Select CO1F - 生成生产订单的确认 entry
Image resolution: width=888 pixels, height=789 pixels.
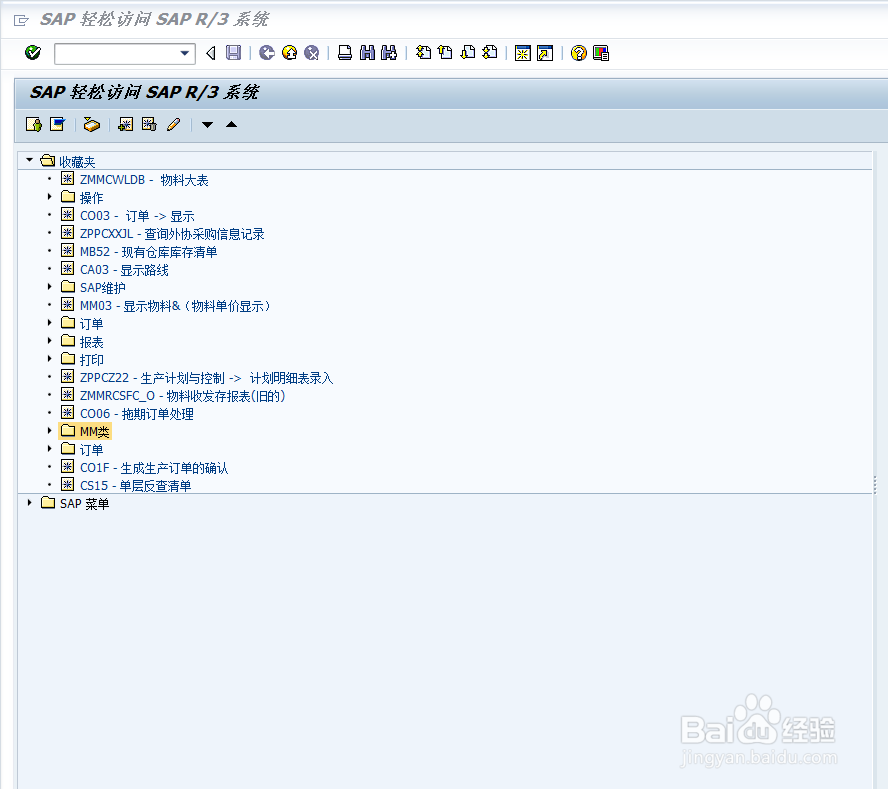[x=154, y=468]
